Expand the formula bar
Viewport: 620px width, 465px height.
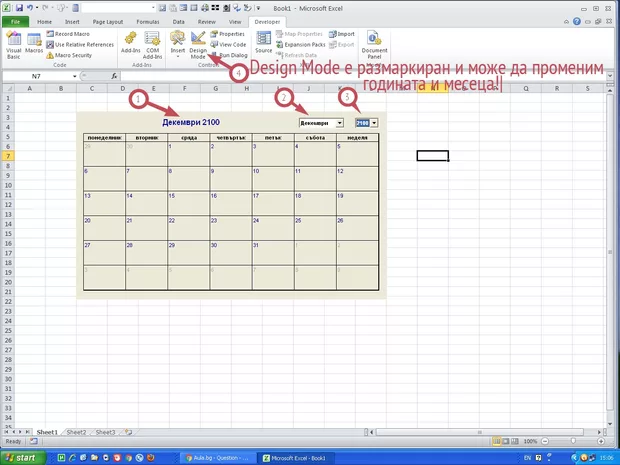tap(609, 76)
